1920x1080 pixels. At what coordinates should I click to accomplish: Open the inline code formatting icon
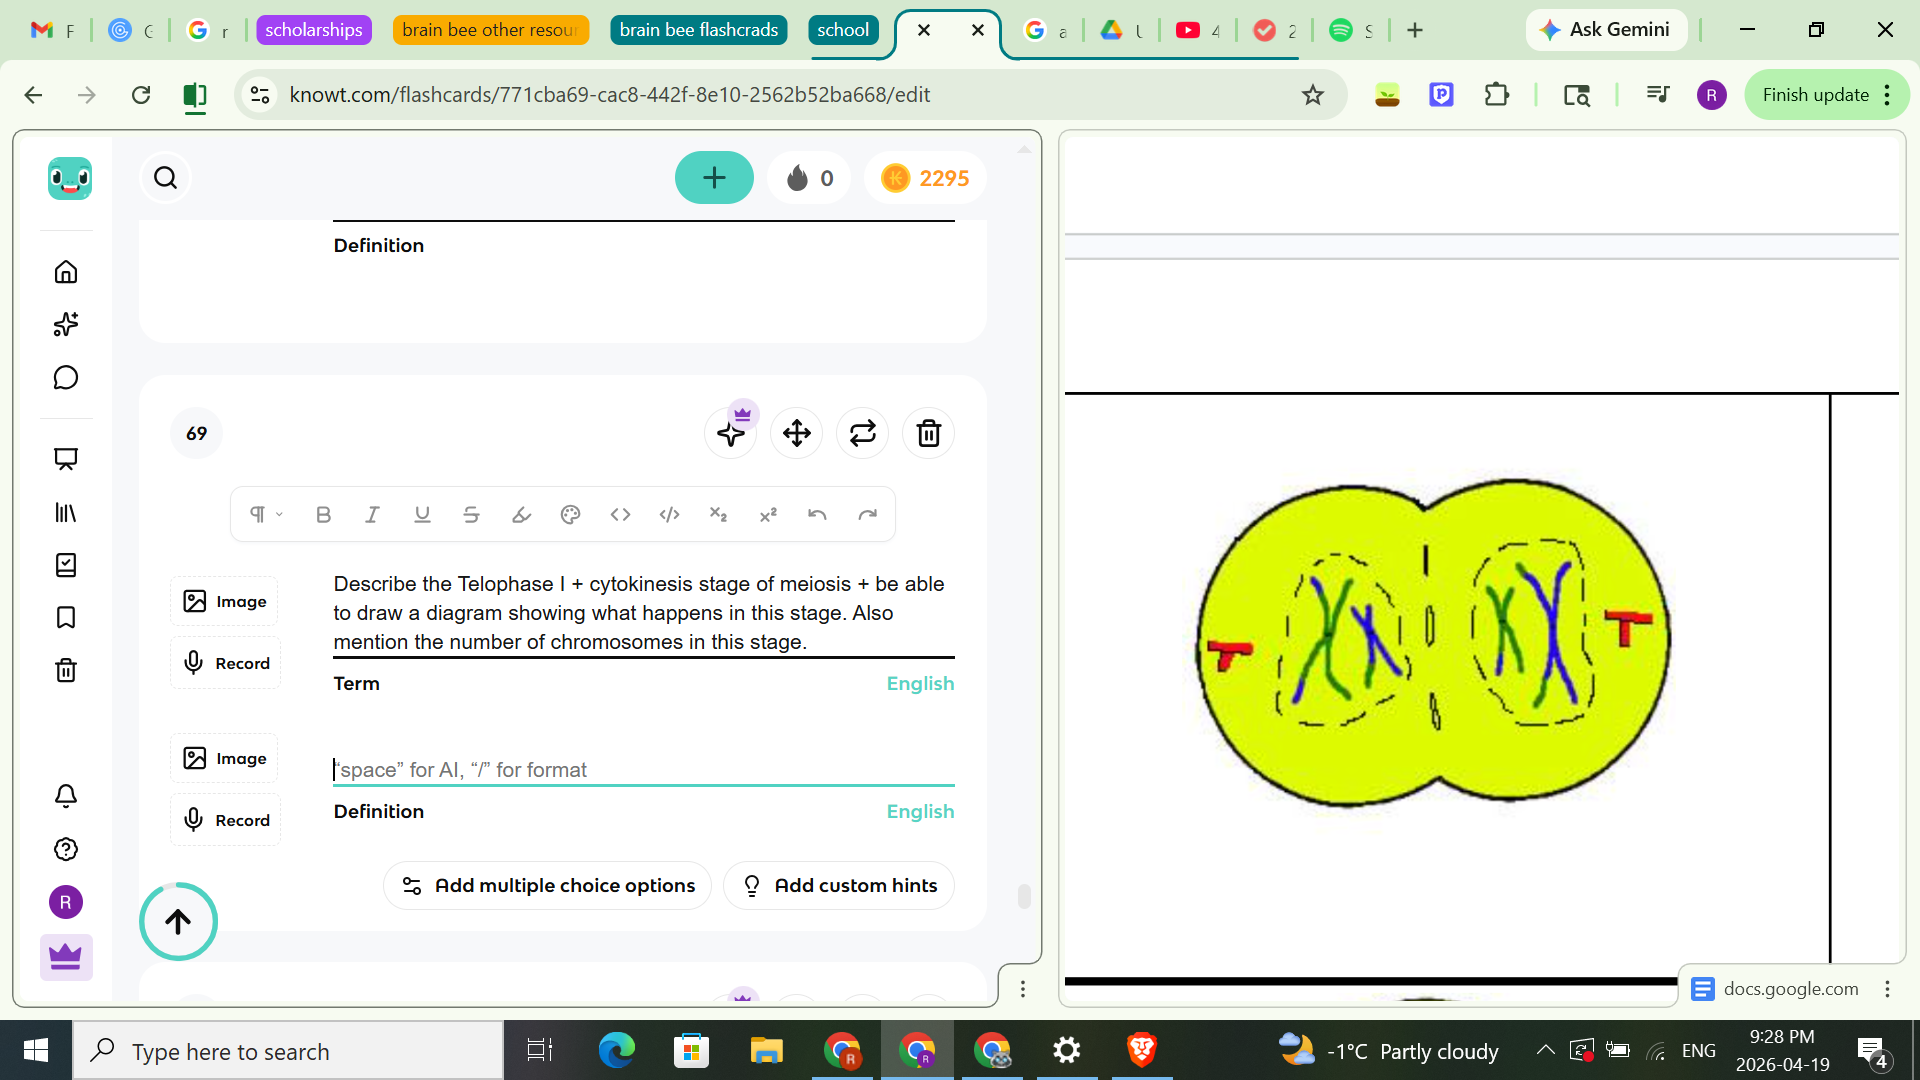click(x=620, y=514)
